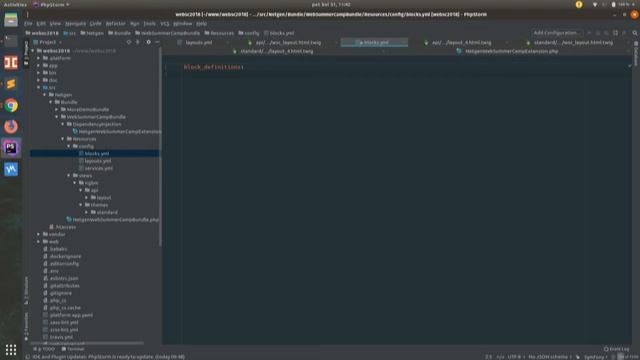Open Google Chrome from the dock
Image resolution: width=640 pixels, height=360 pixels.
11,105
